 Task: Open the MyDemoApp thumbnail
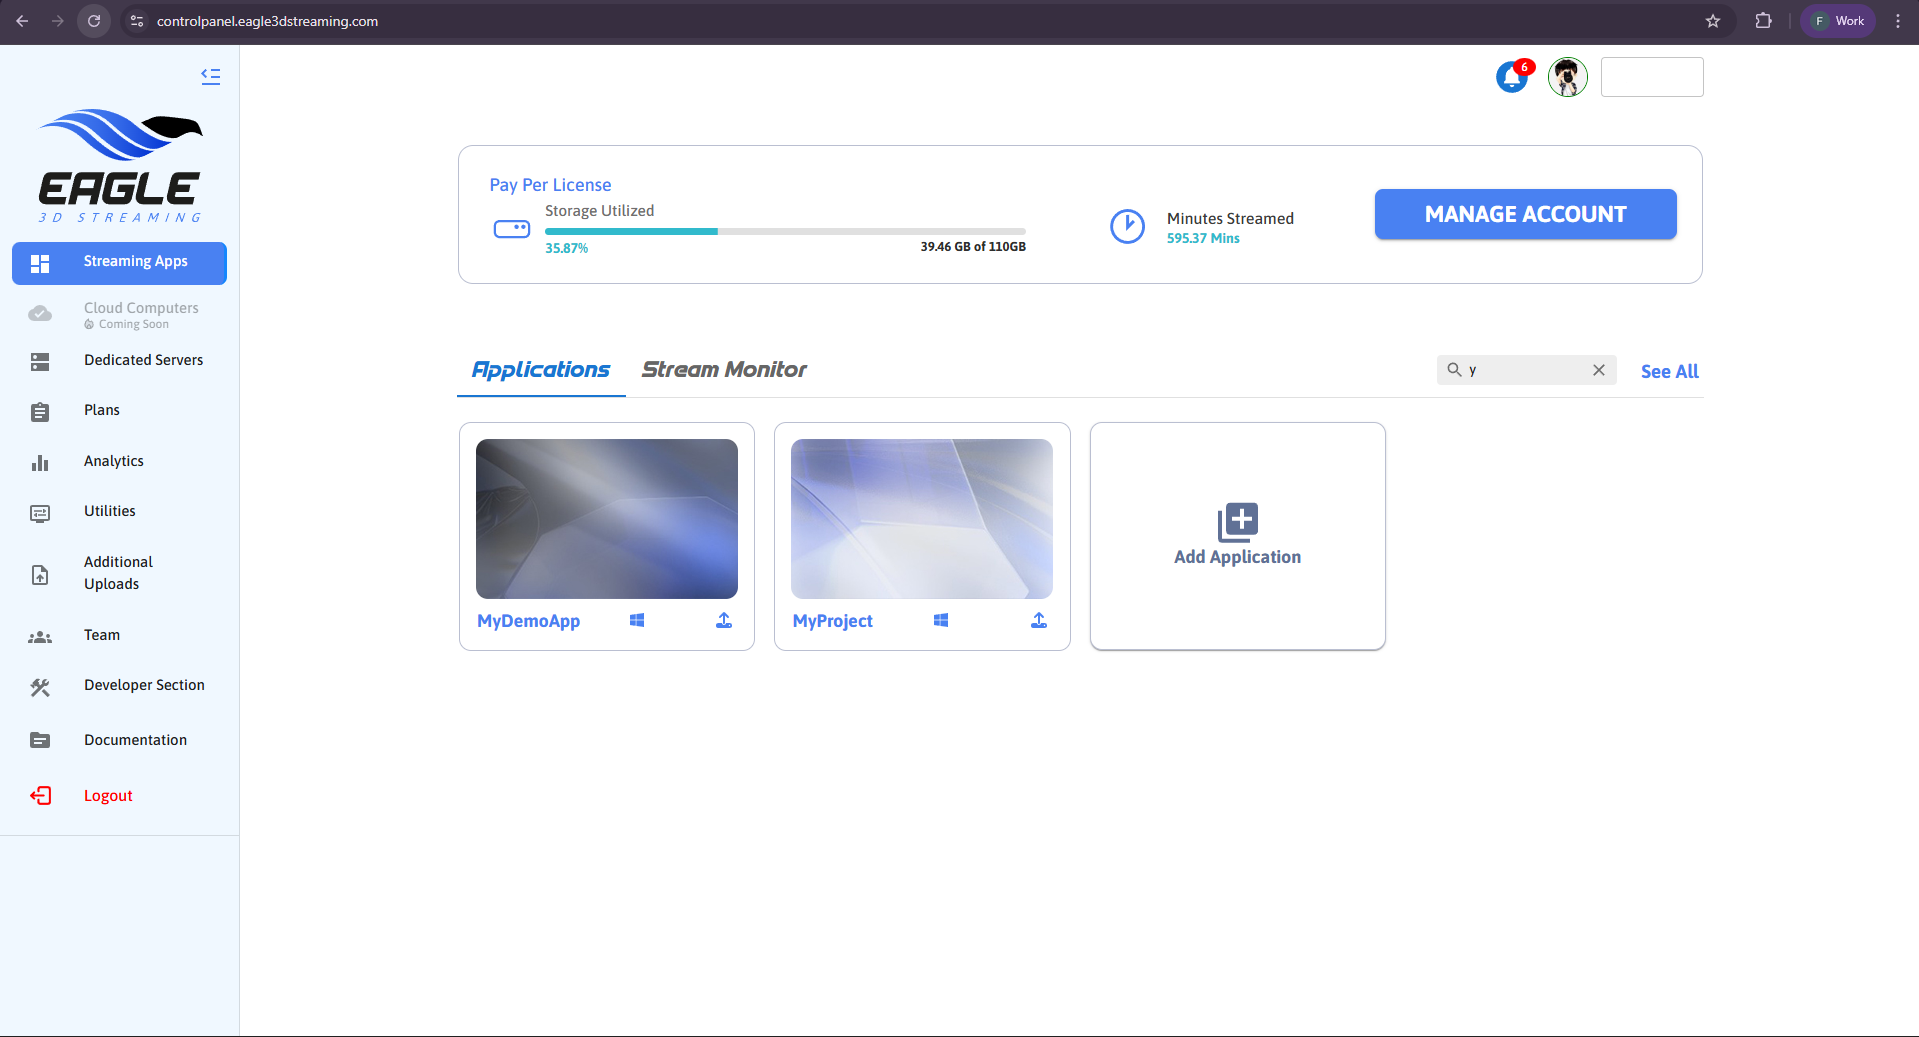coord(607,519)
